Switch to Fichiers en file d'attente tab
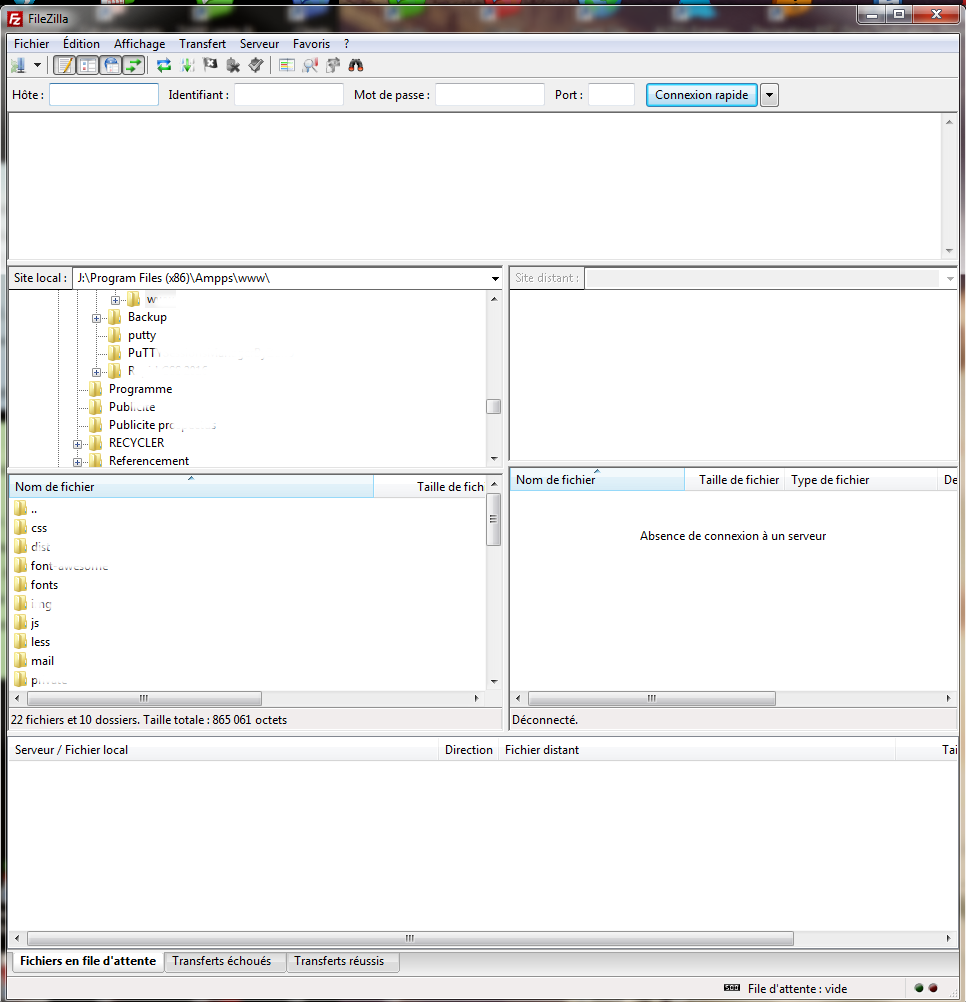The height and width of the screenshot is (1002, 966). [88, 961]
